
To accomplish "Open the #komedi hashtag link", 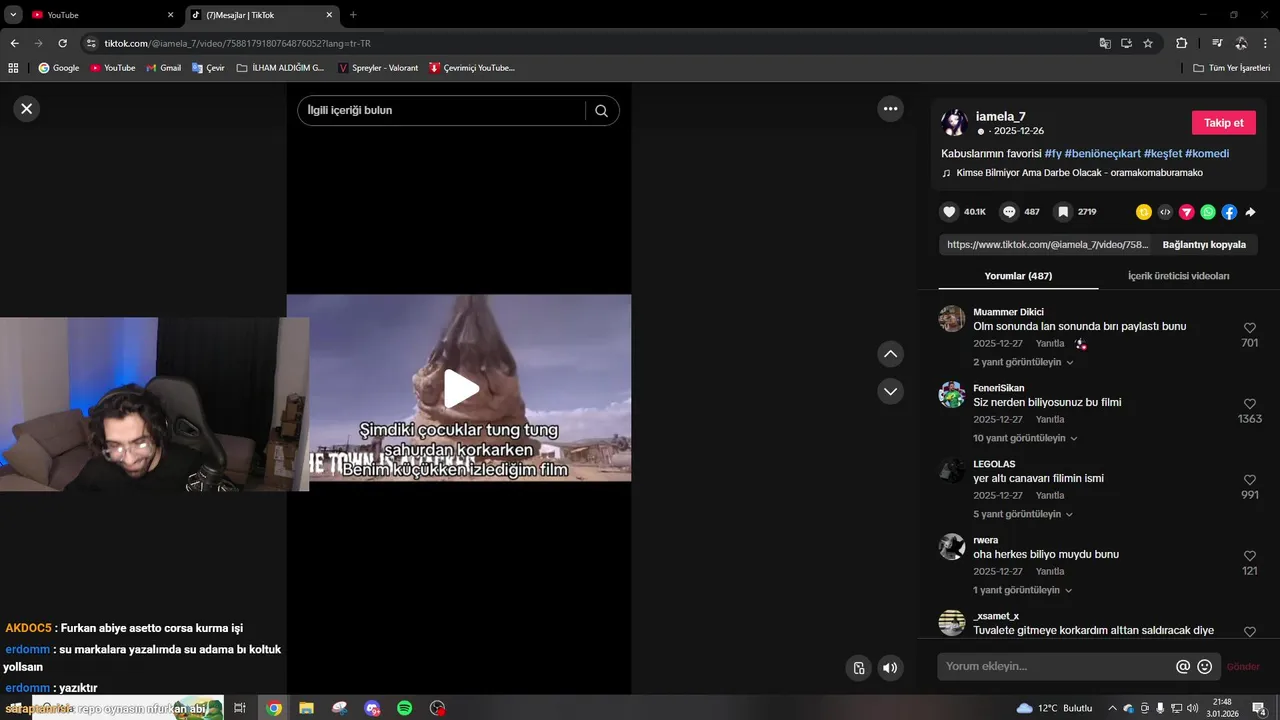I will [1207, 154].
